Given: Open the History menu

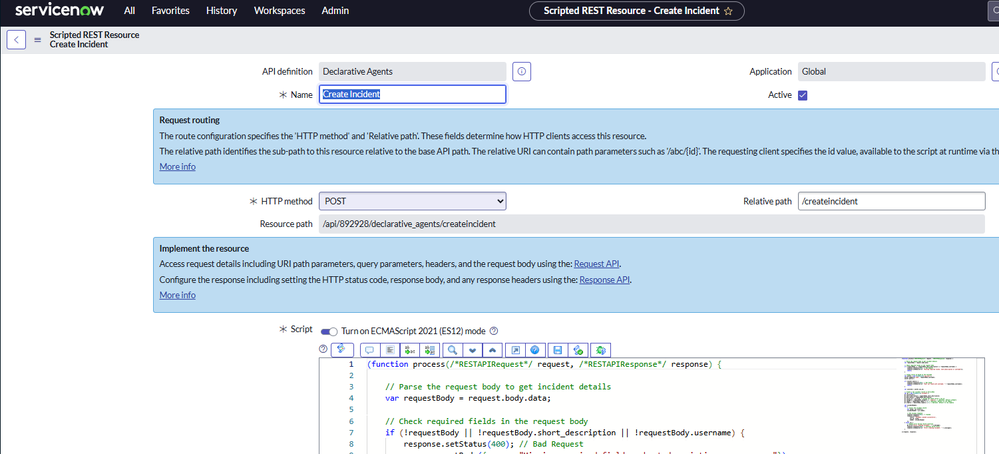Looking at the screenshot, I should tap(222, 11).
